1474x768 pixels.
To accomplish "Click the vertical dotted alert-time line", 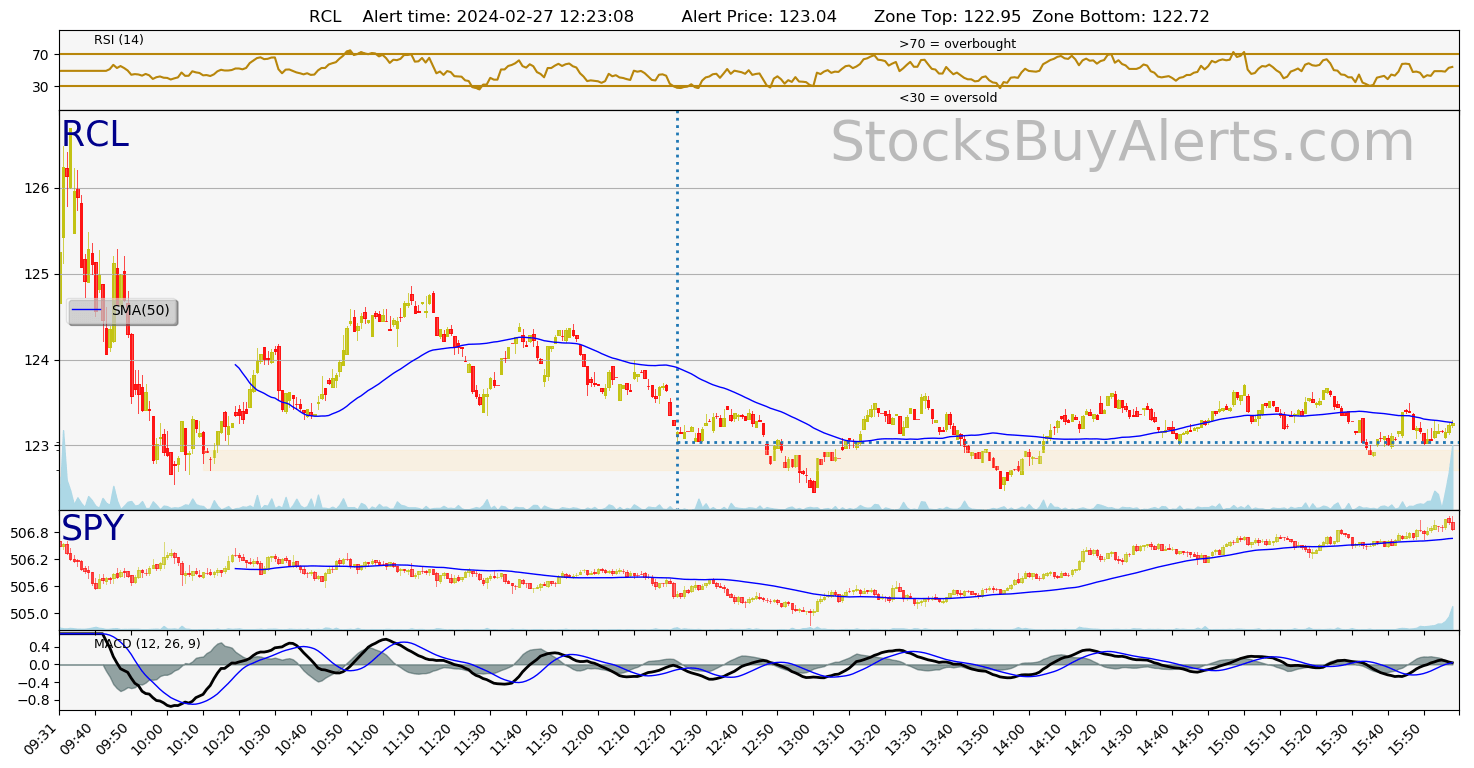I will [677, 310].
